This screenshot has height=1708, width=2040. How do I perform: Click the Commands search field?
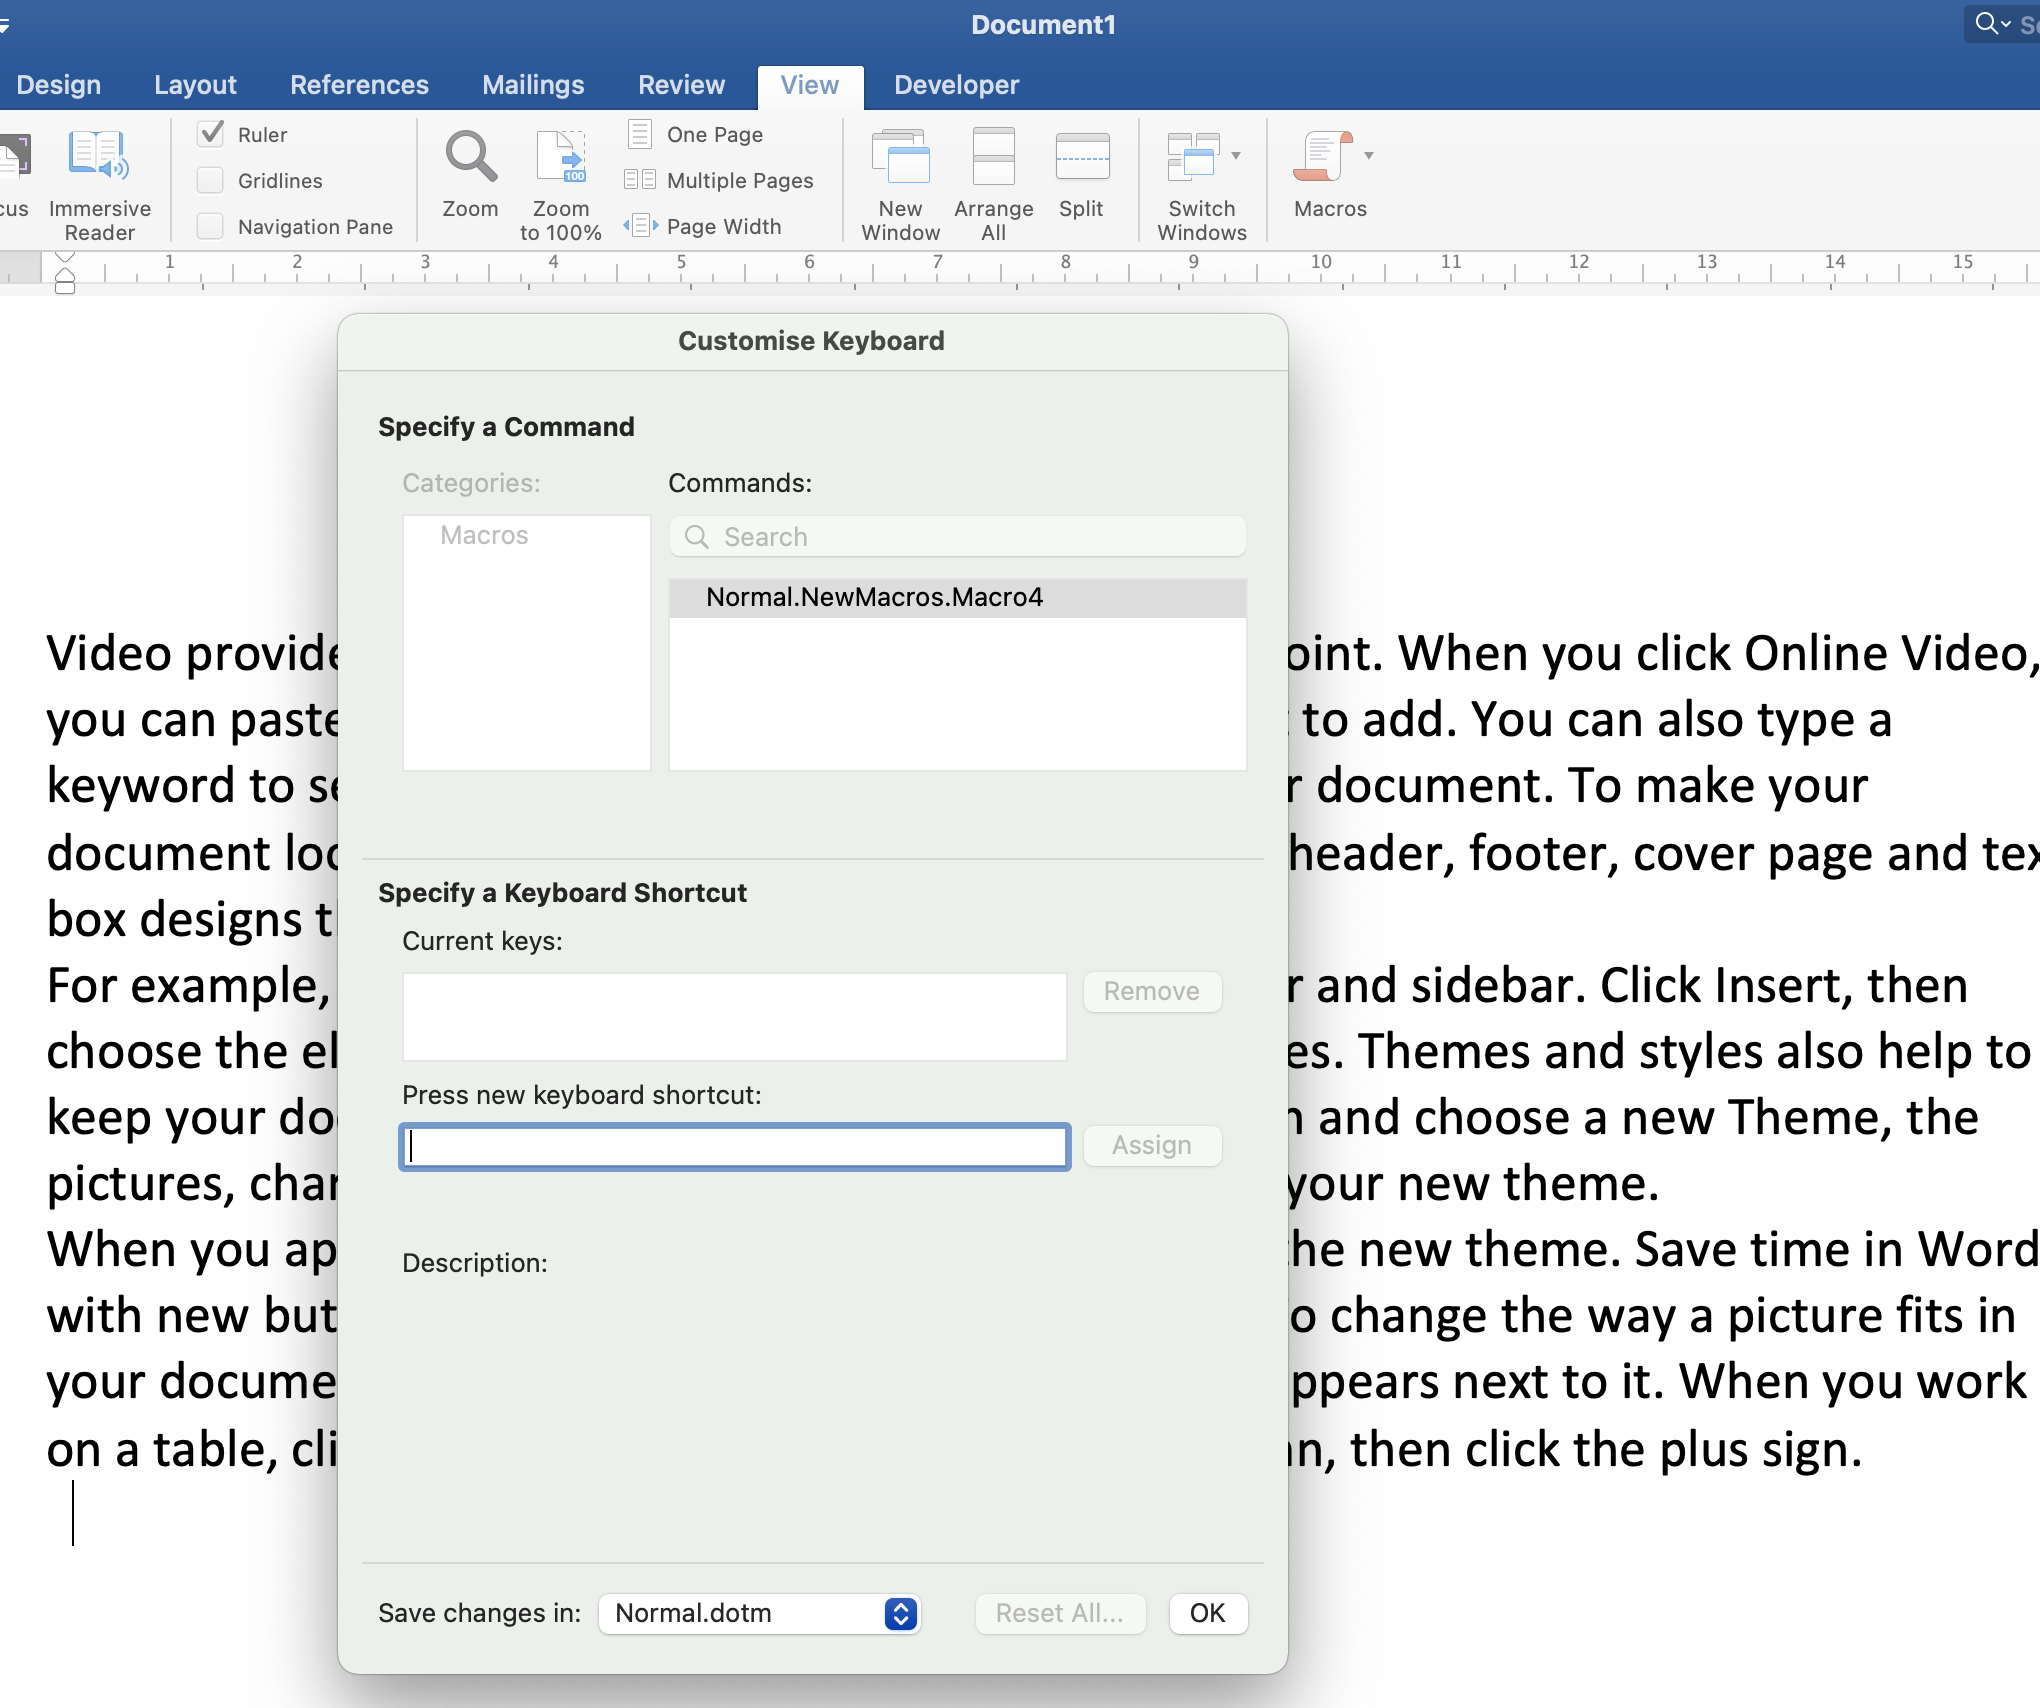point(957,537)
